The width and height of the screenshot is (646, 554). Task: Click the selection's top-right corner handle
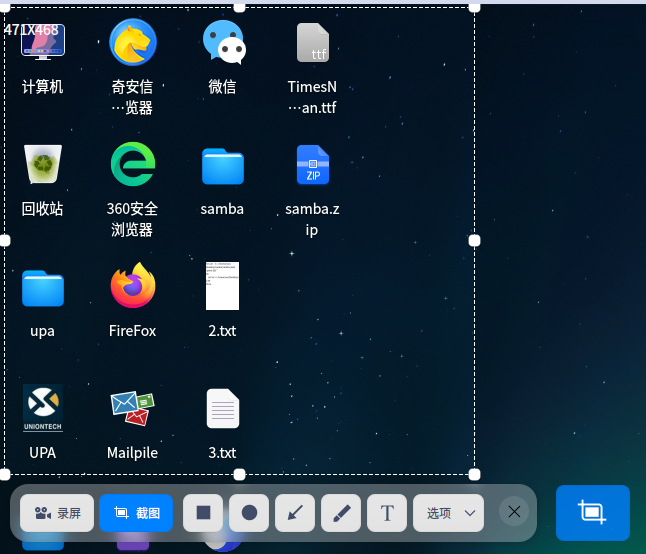475,7
